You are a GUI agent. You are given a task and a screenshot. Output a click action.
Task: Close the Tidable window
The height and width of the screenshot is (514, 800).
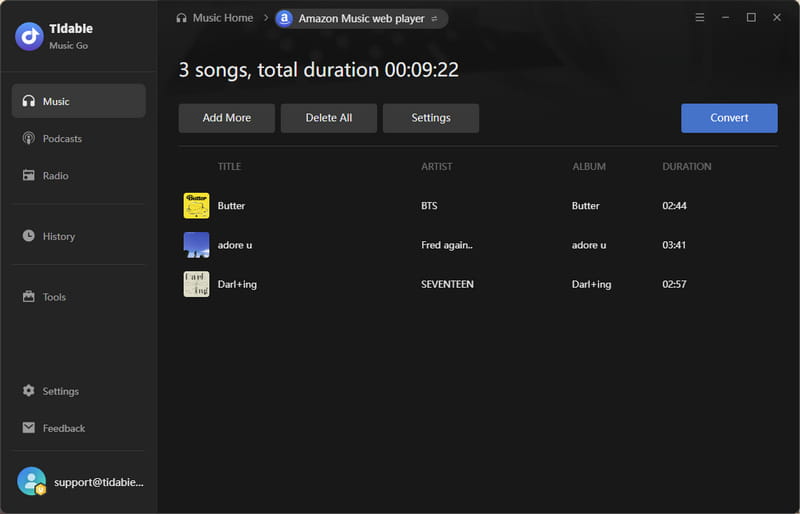pos(777,17)
